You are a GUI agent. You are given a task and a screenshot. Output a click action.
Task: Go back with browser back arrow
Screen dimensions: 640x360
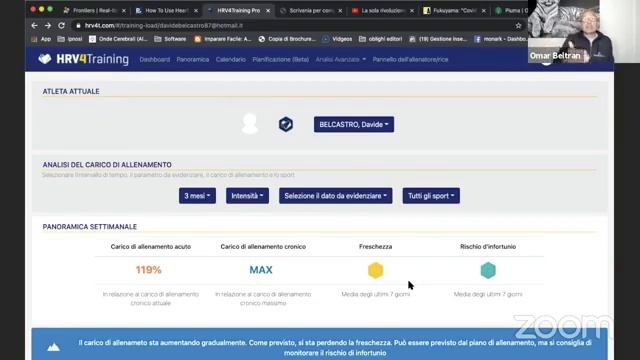click(x=34, y=25)
